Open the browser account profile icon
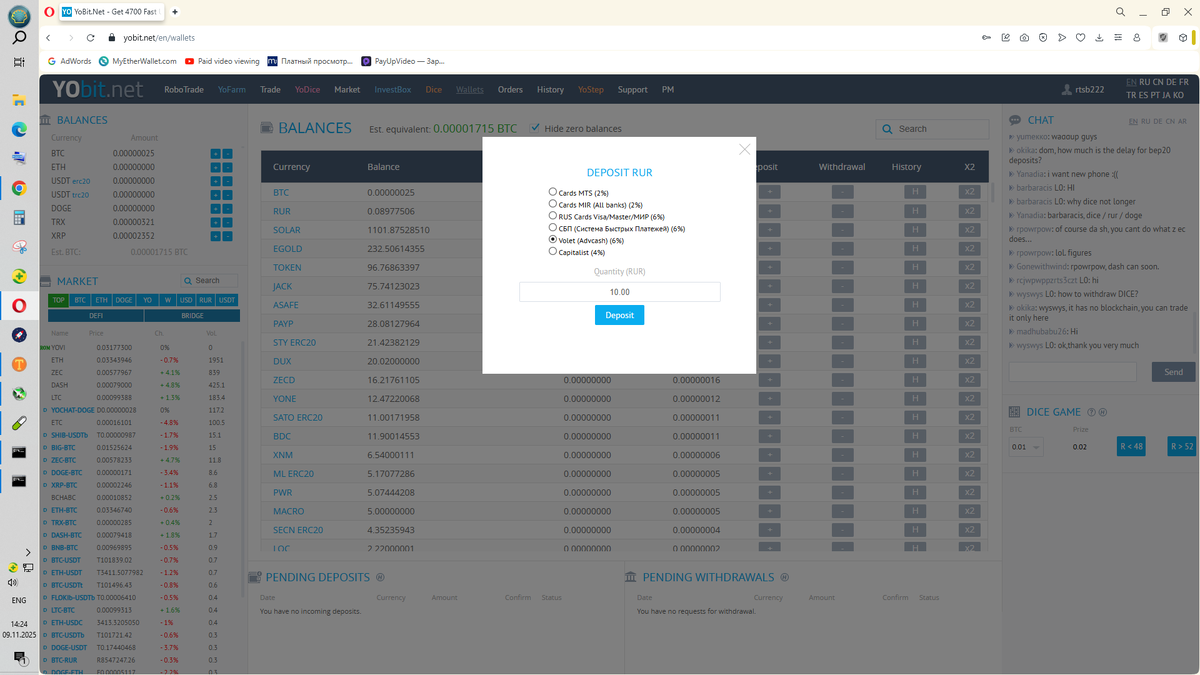This screenshot has height=675, width=1200. [1137, 37]
